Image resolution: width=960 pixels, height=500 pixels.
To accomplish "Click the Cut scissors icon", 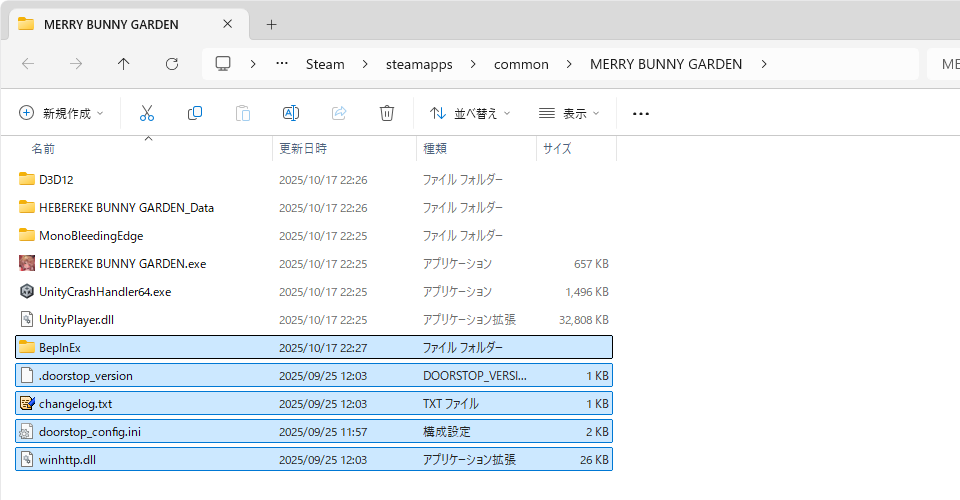I will tap(147, 114).
